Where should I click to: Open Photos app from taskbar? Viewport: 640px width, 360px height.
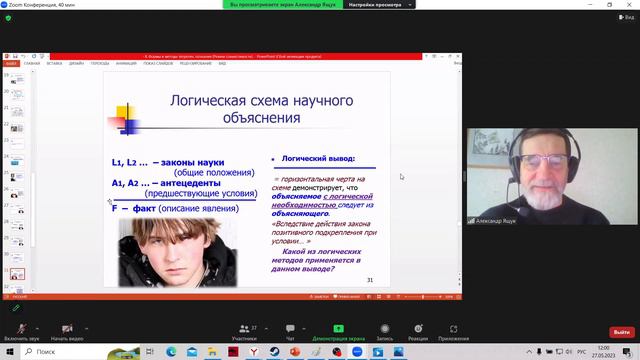click(x=398, y=351)
